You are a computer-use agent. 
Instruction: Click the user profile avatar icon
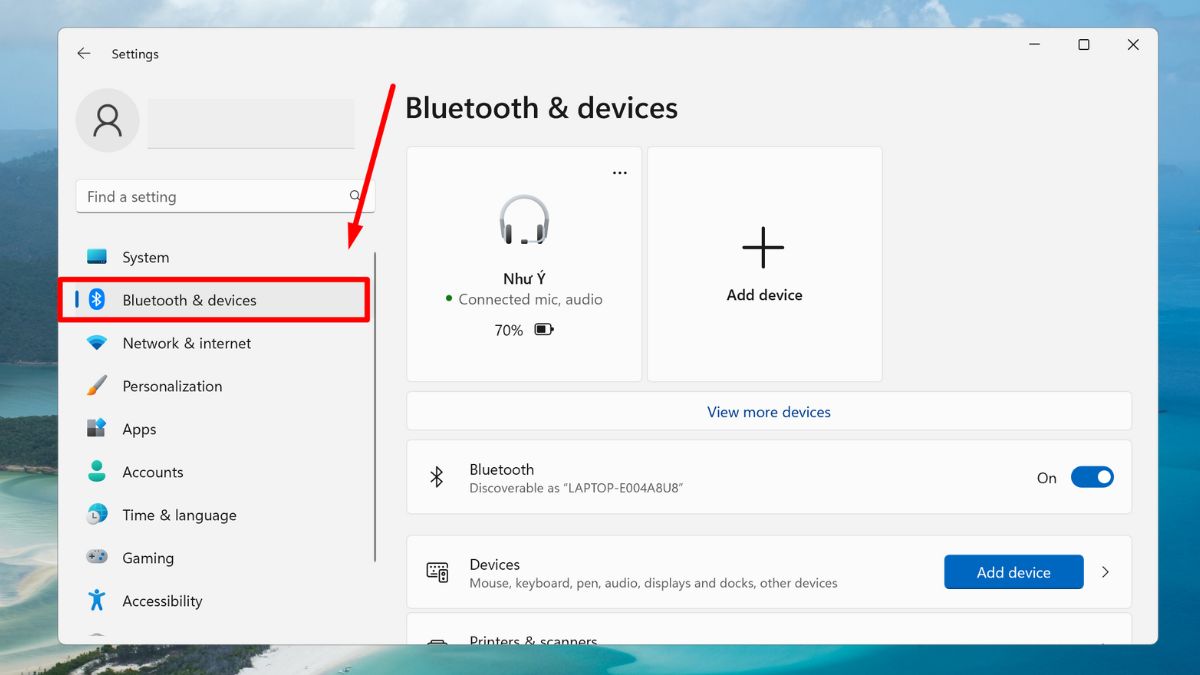pos(107,120)
